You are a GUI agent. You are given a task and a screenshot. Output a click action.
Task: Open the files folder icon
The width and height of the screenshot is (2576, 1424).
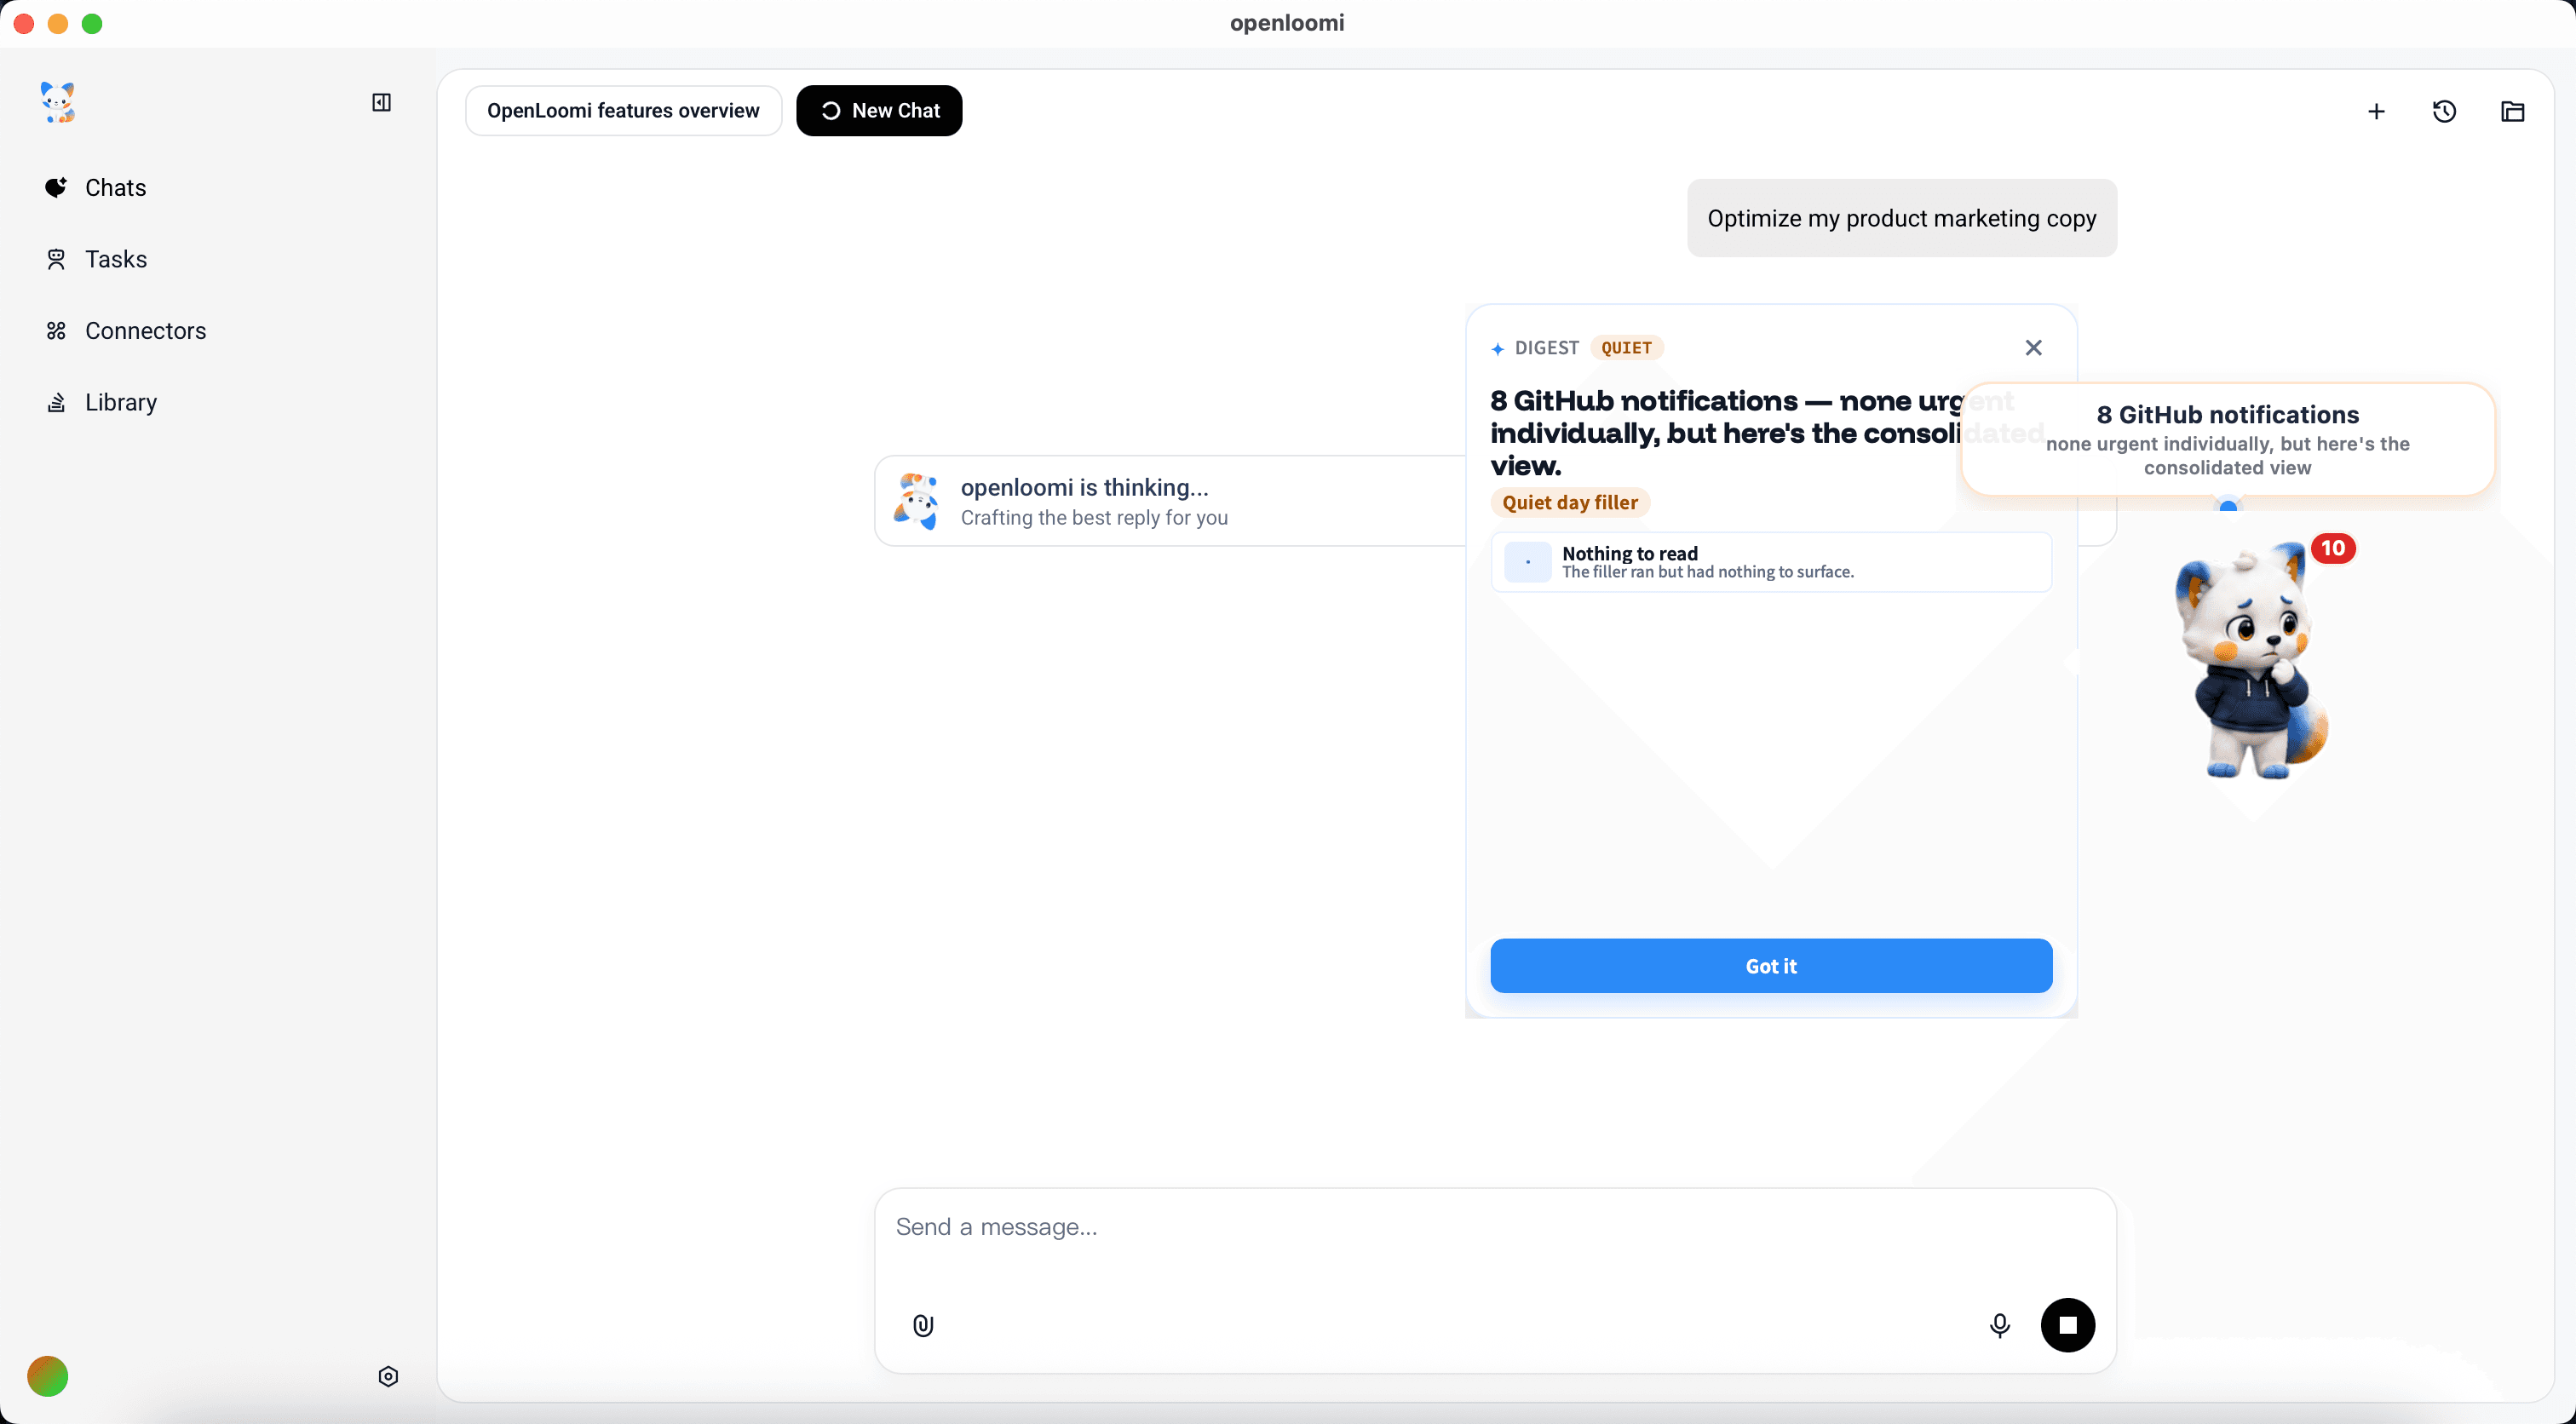pos(2512,111)
